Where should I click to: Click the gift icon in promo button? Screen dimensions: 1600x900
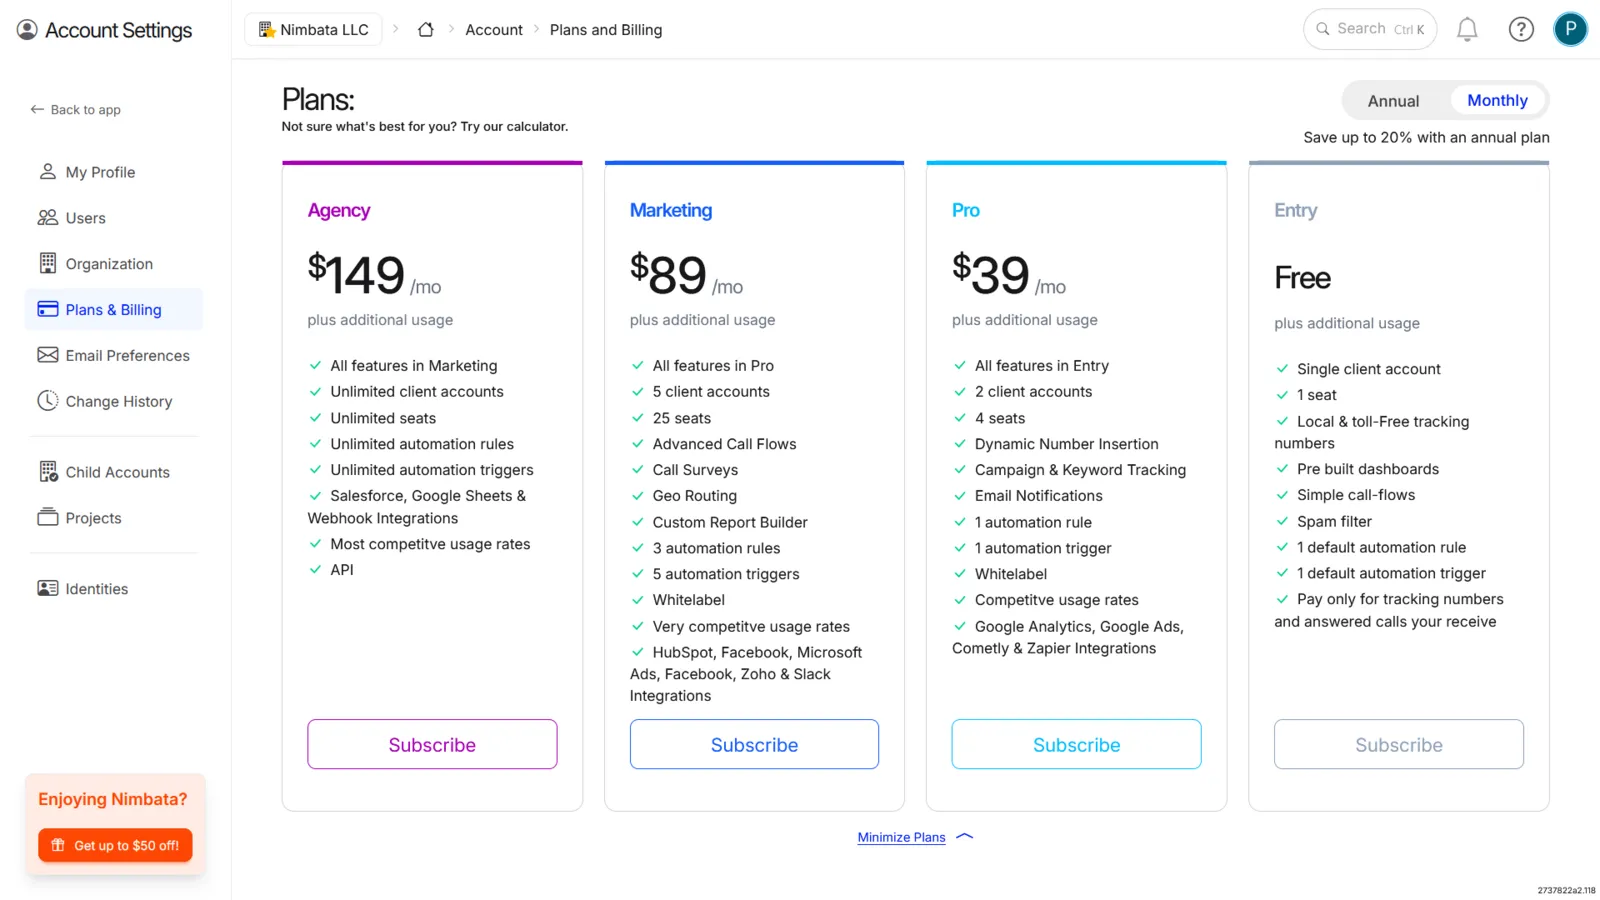(58, 845)
